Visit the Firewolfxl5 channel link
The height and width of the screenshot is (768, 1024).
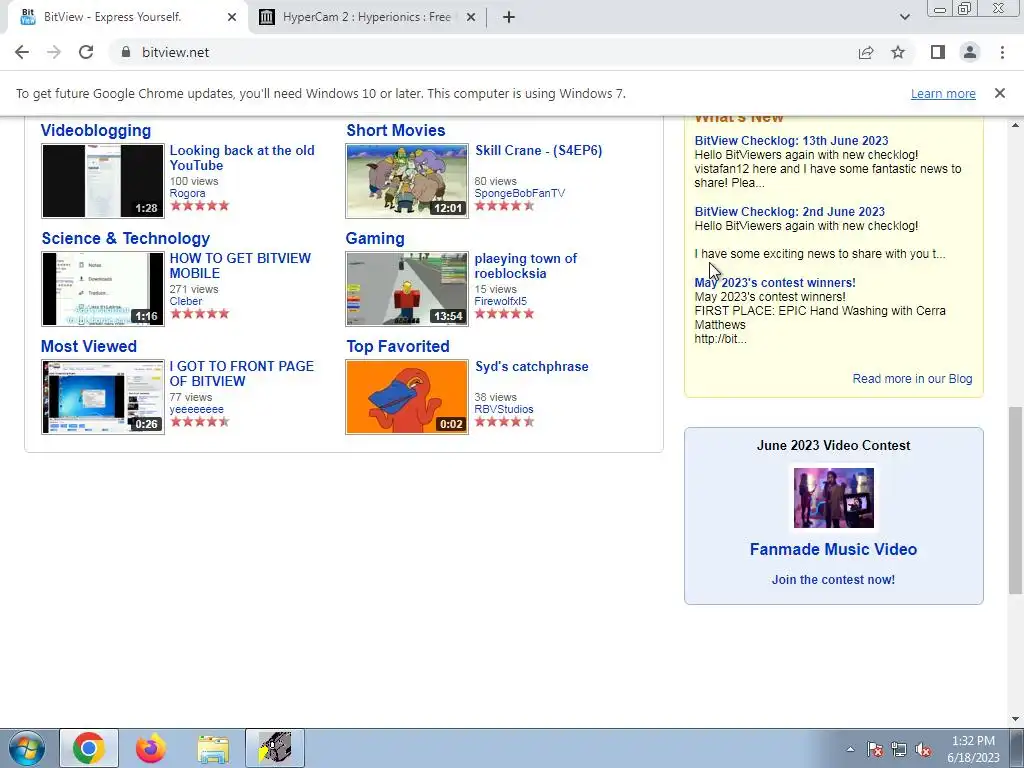click(501, 301)
